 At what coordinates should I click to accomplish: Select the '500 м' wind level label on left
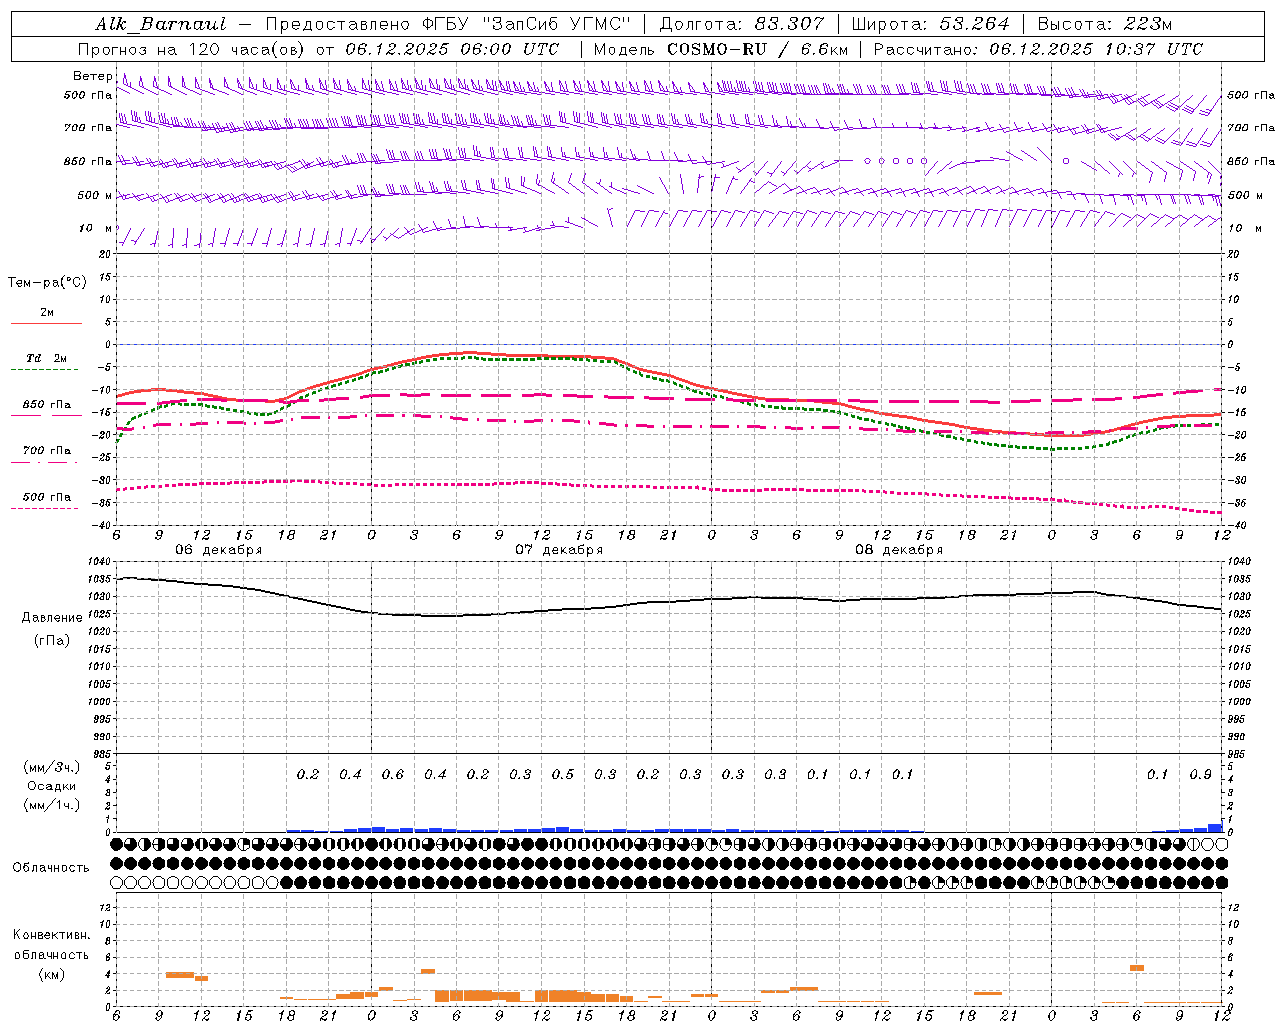[95, 195]
